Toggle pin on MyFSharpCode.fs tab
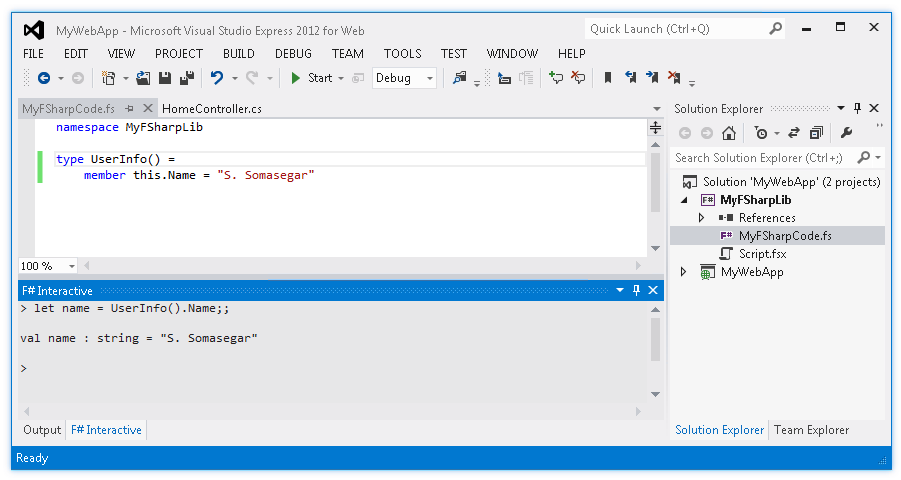Viewport: 901px width, 480px height. [129, 108]
